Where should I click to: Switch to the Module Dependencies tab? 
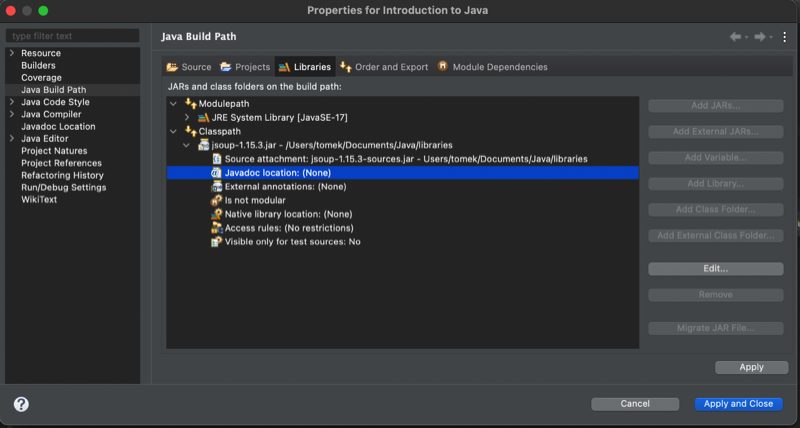492,67
